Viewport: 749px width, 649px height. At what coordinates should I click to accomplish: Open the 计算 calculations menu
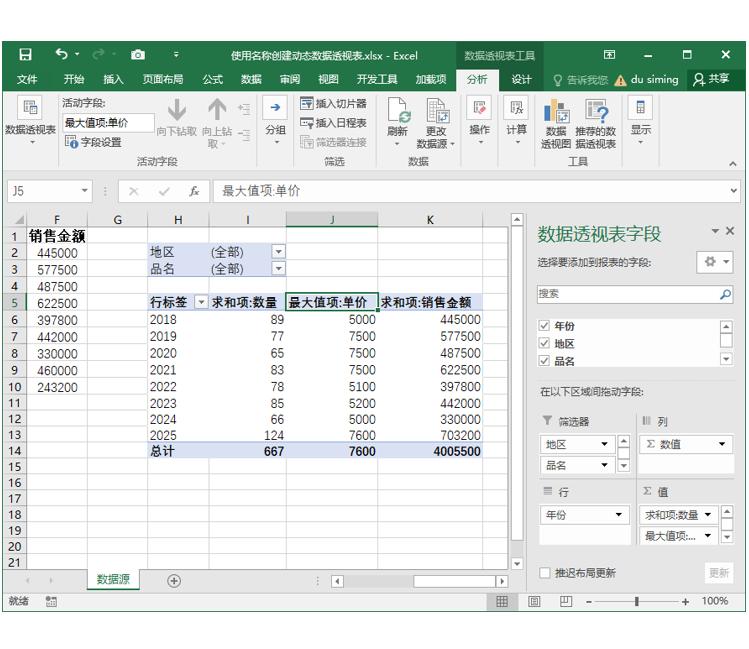[516, 121]
